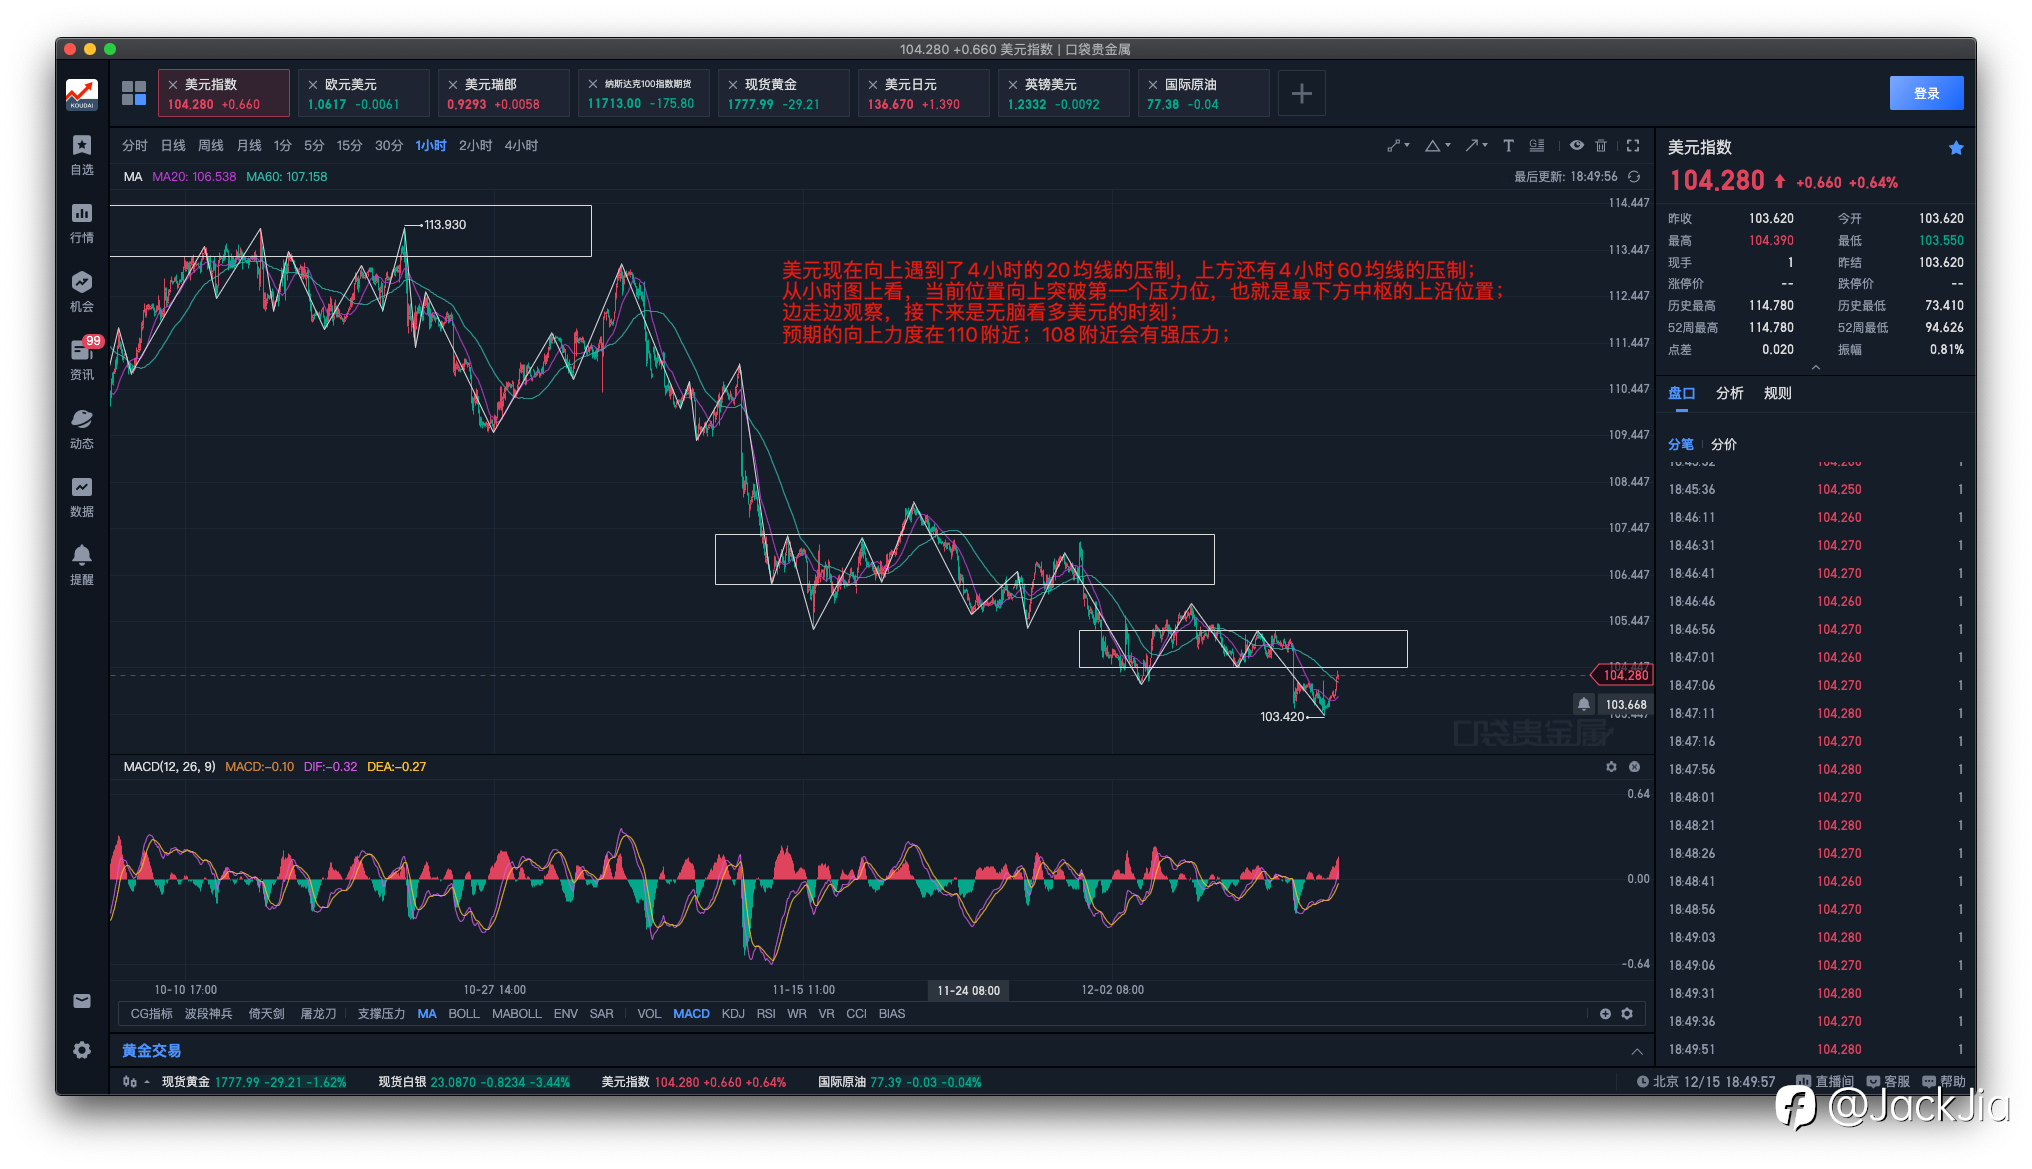Delete drawings with the trash icon
This screenshot has height=1169, width=2032.
1601,146
